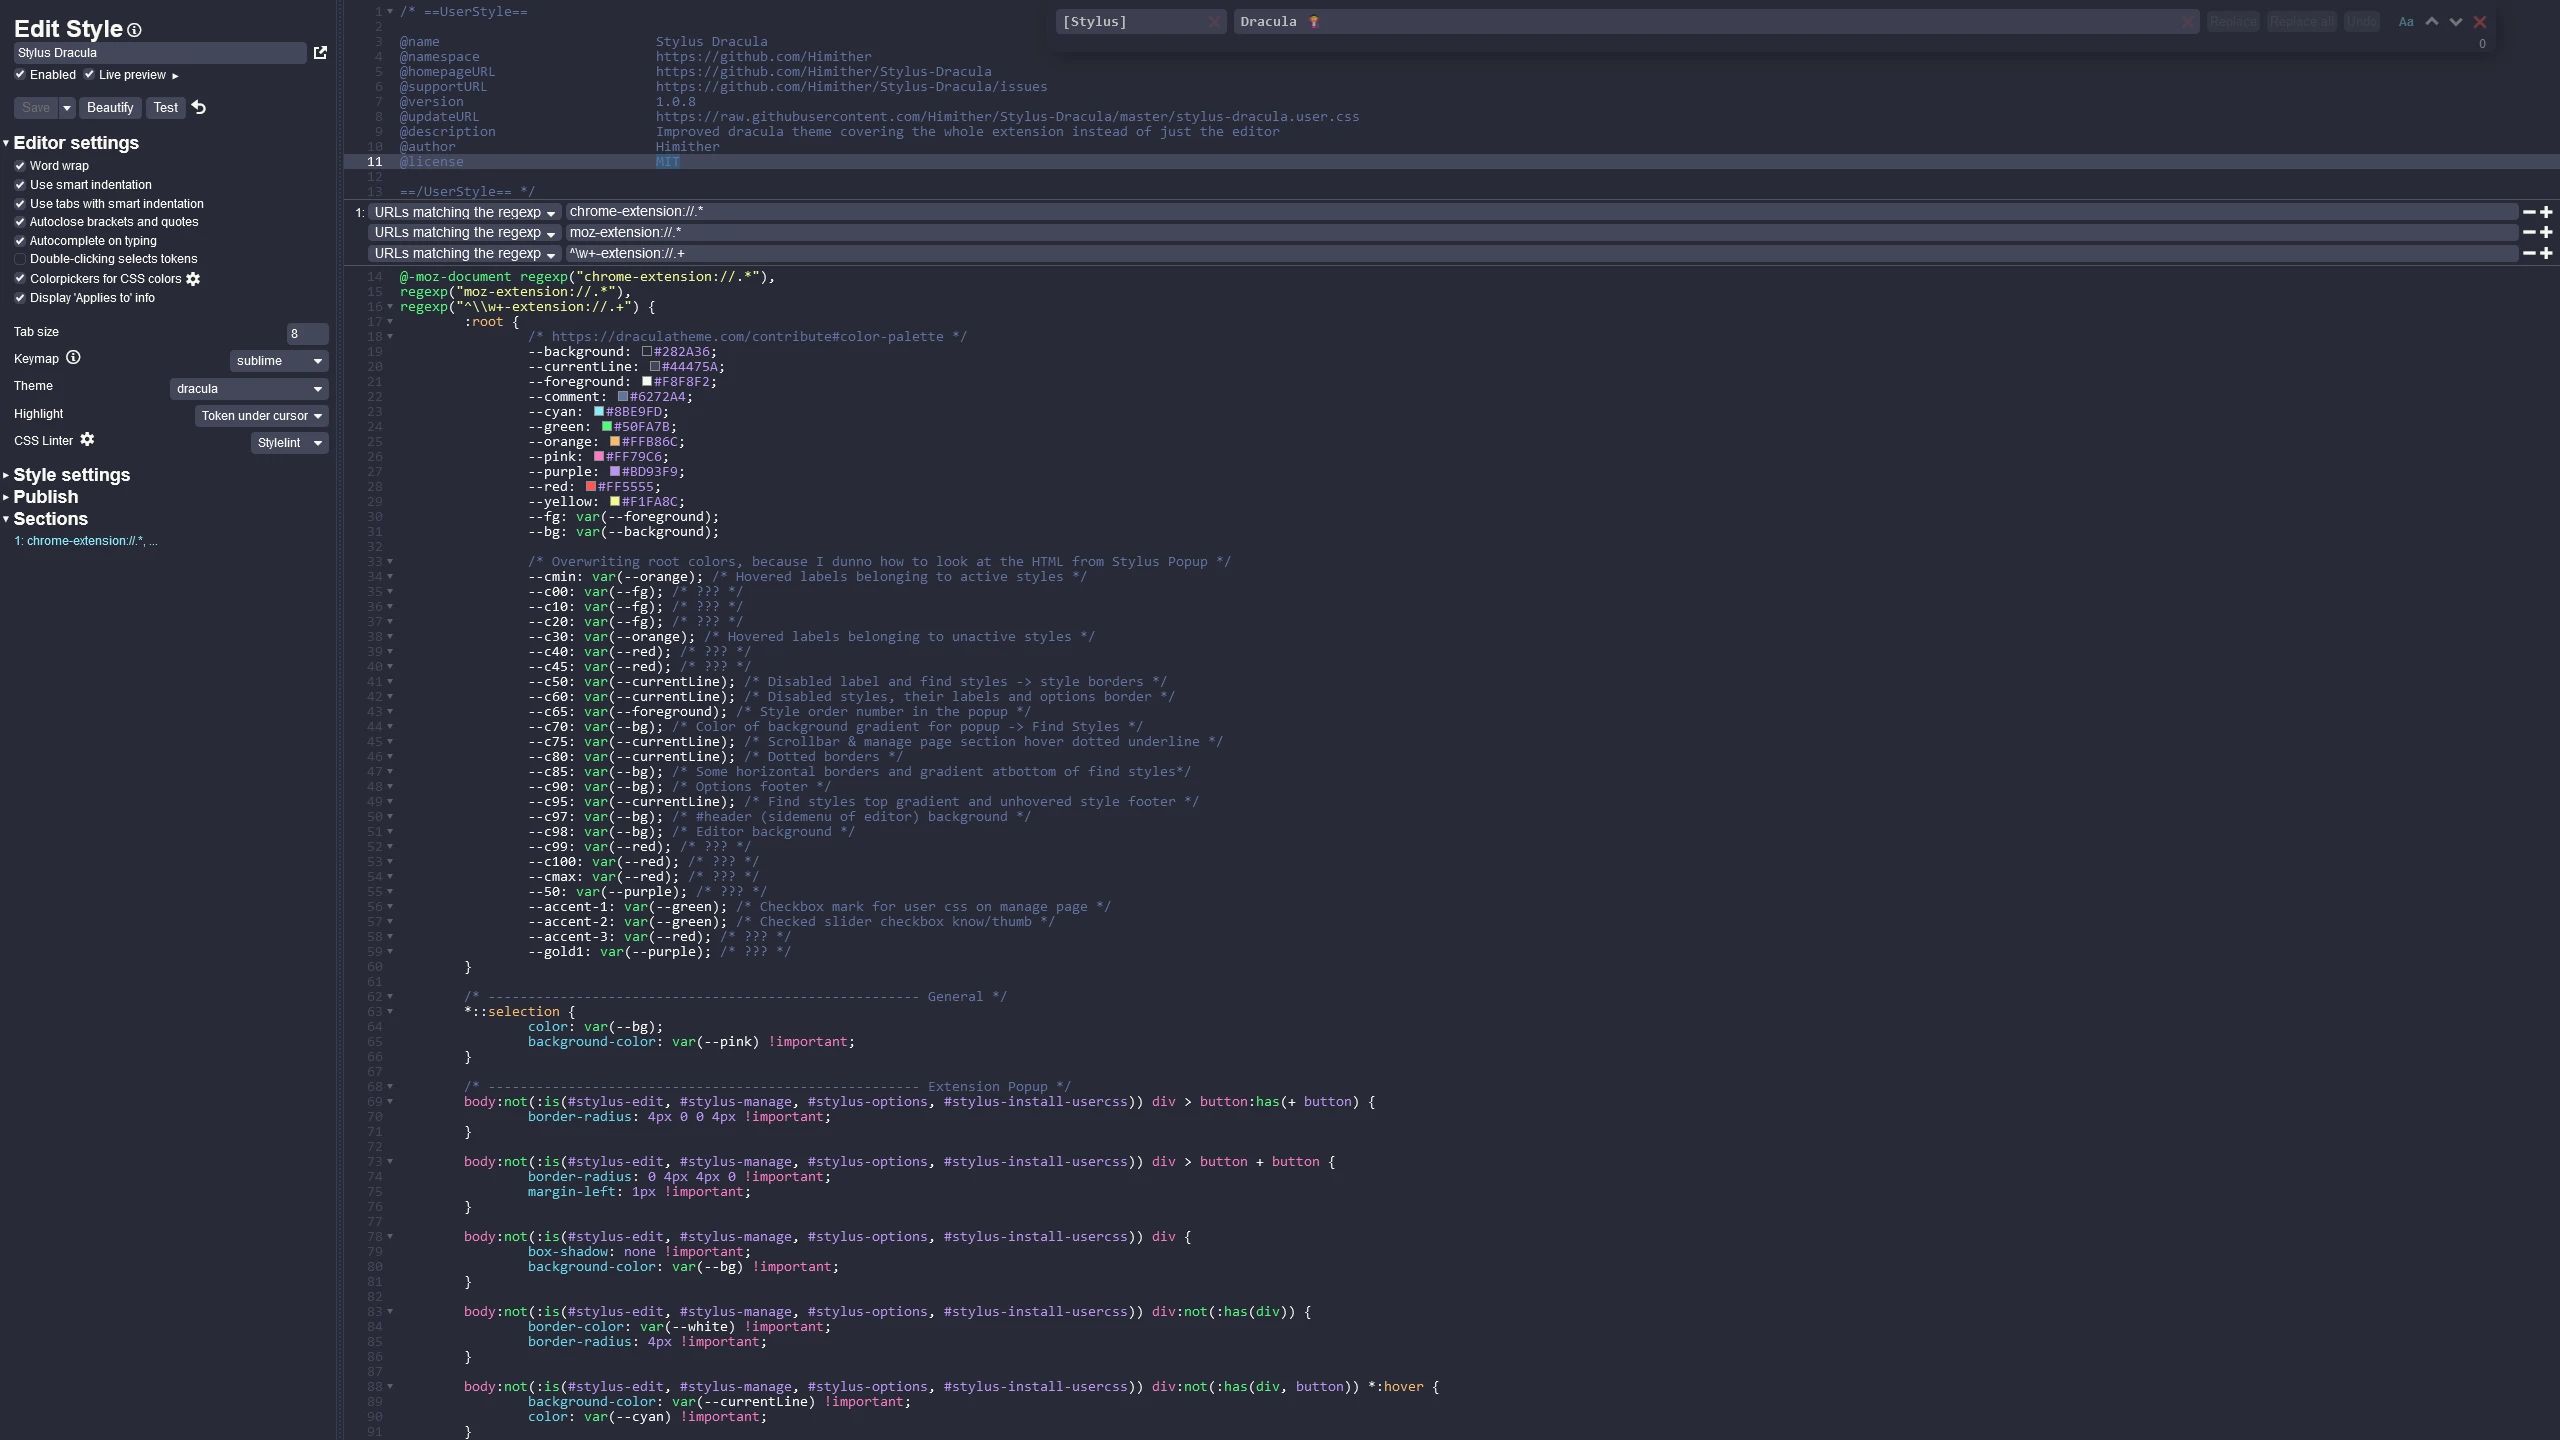2560x1440 pixels.
Task: Click the Test button in editor toolbar
Action: 165,107
